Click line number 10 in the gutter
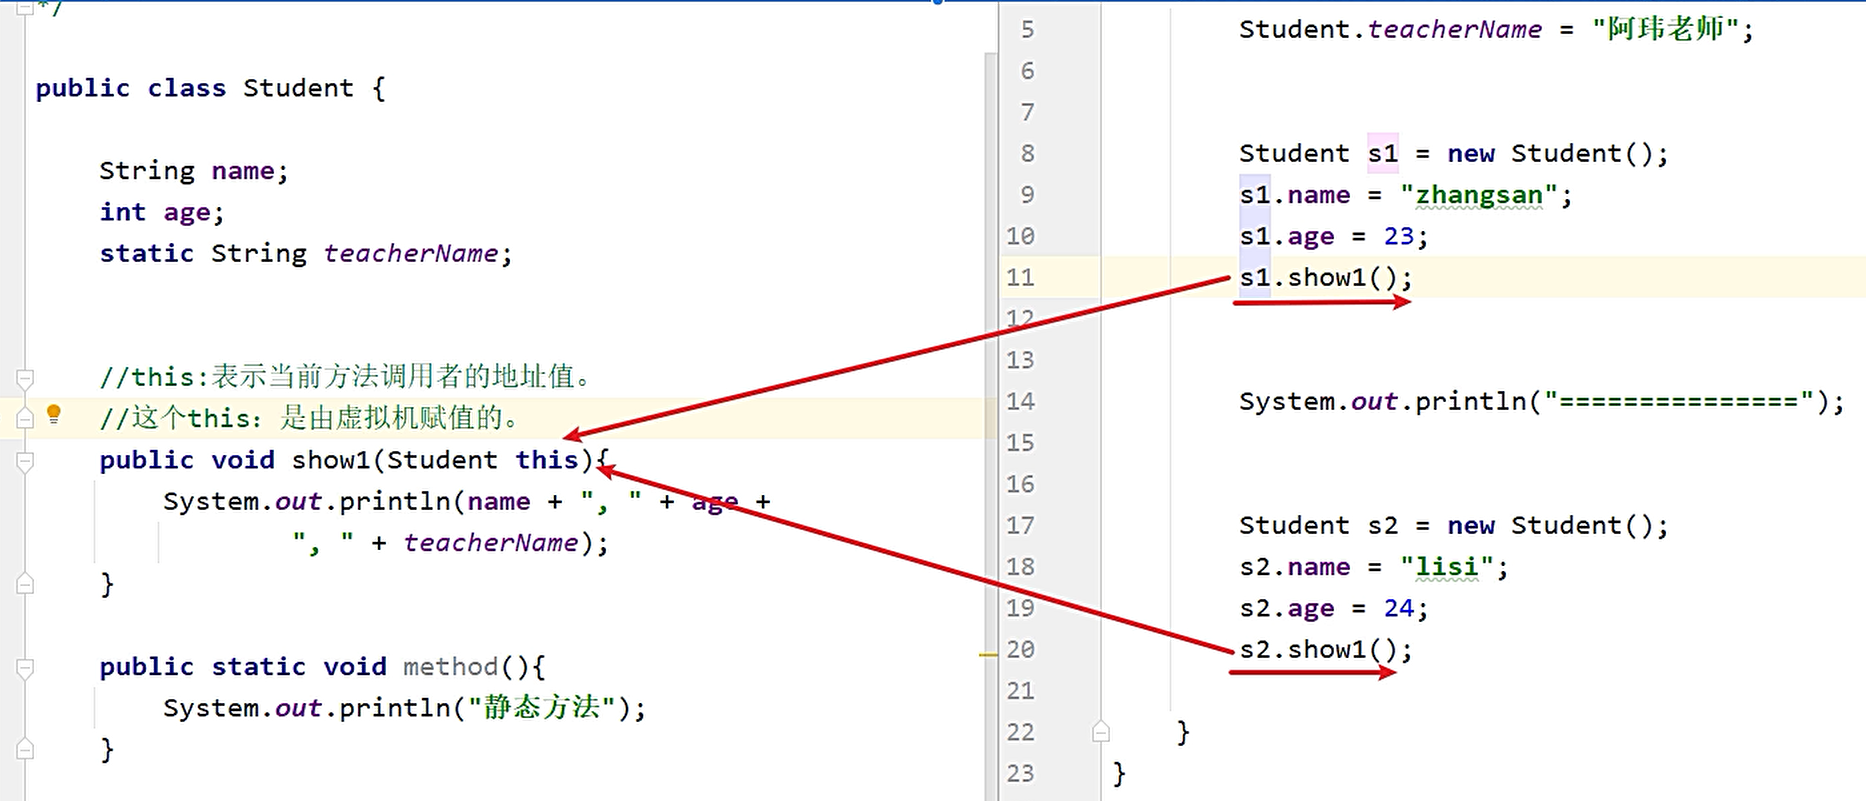 [x=1020, y=236]
